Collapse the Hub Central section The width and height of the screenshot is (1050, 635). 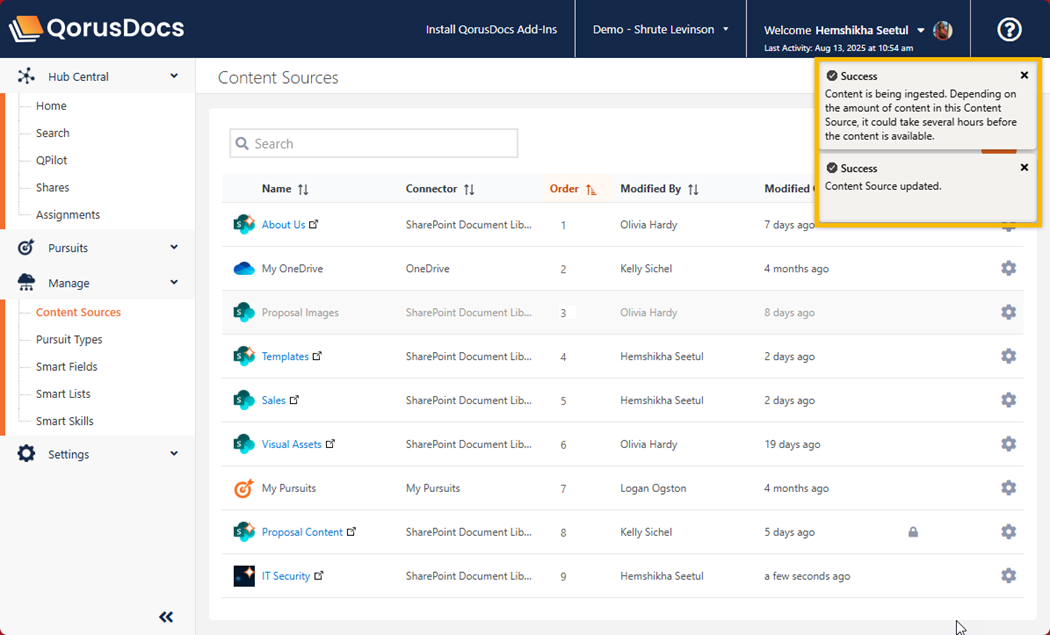click(x=174, y=76)
